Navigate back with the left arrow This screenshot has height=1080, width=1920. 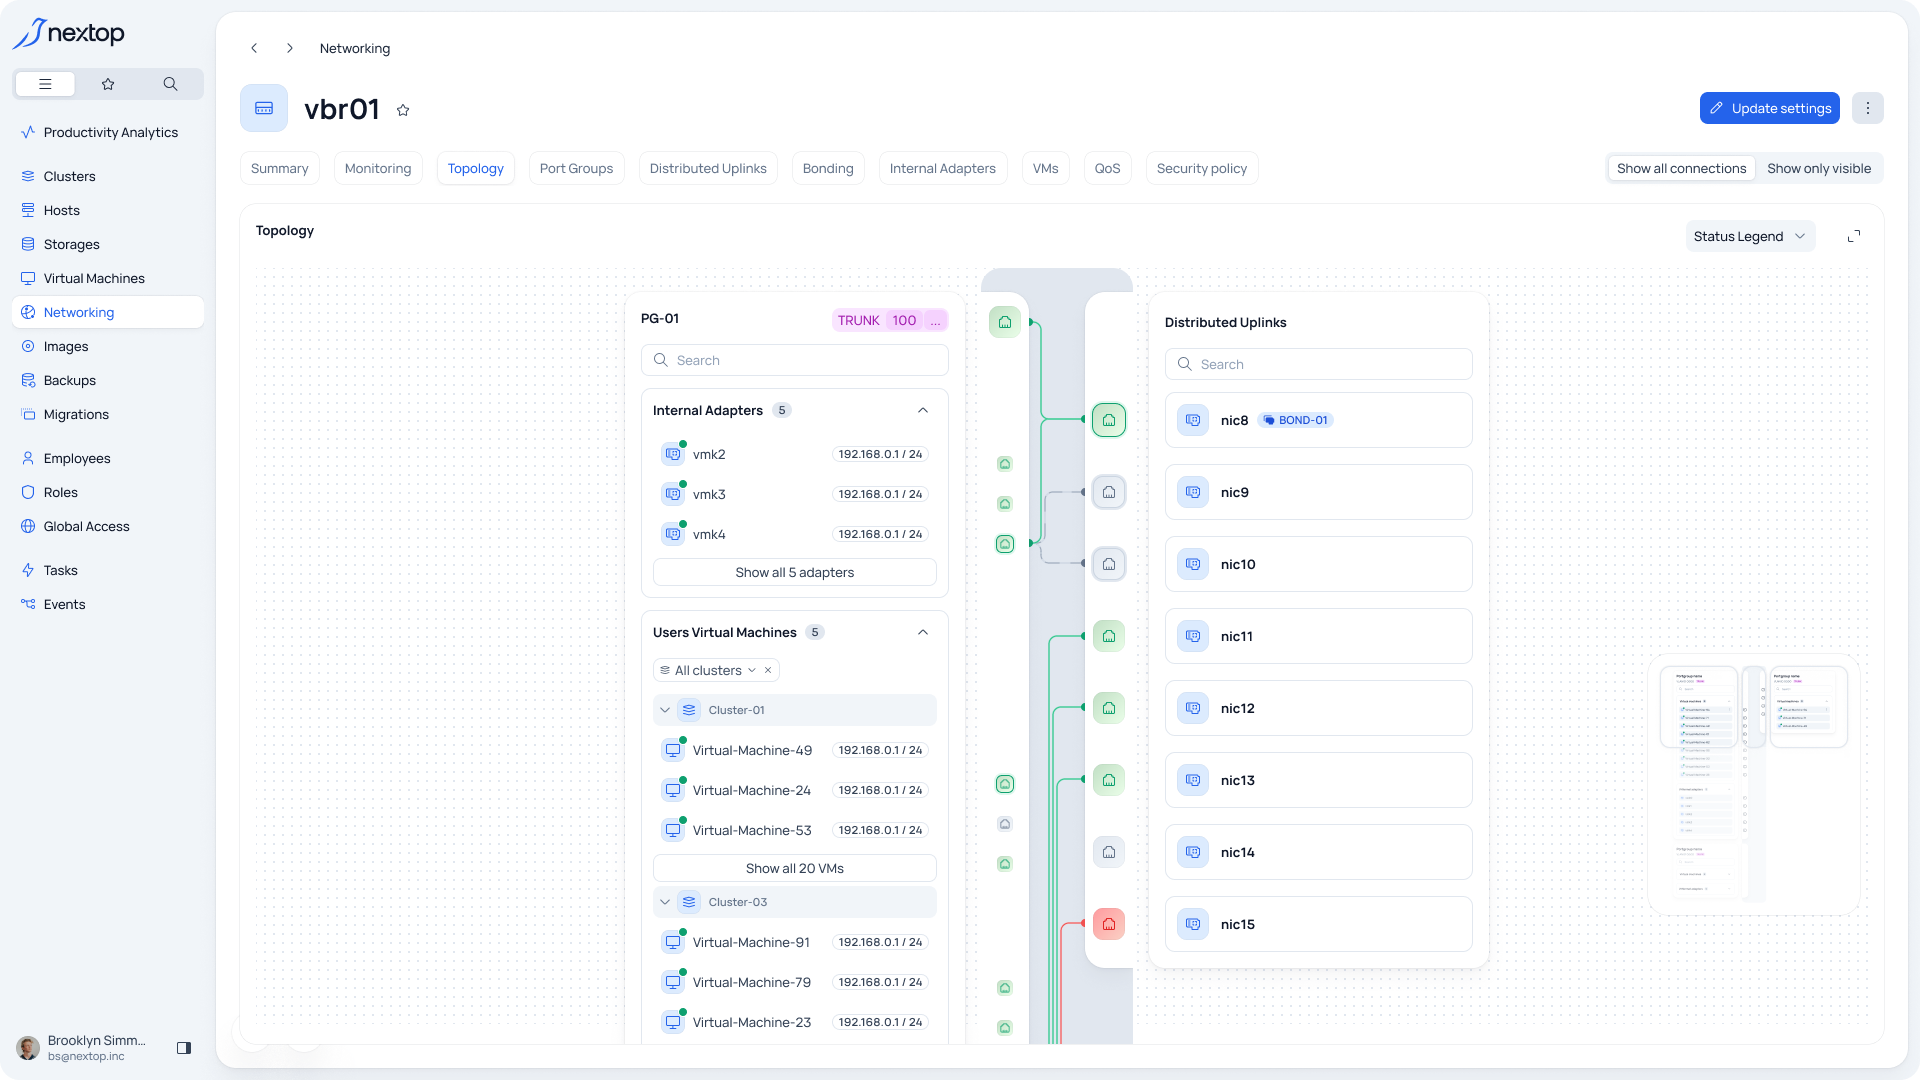click(x=254, y=48)
